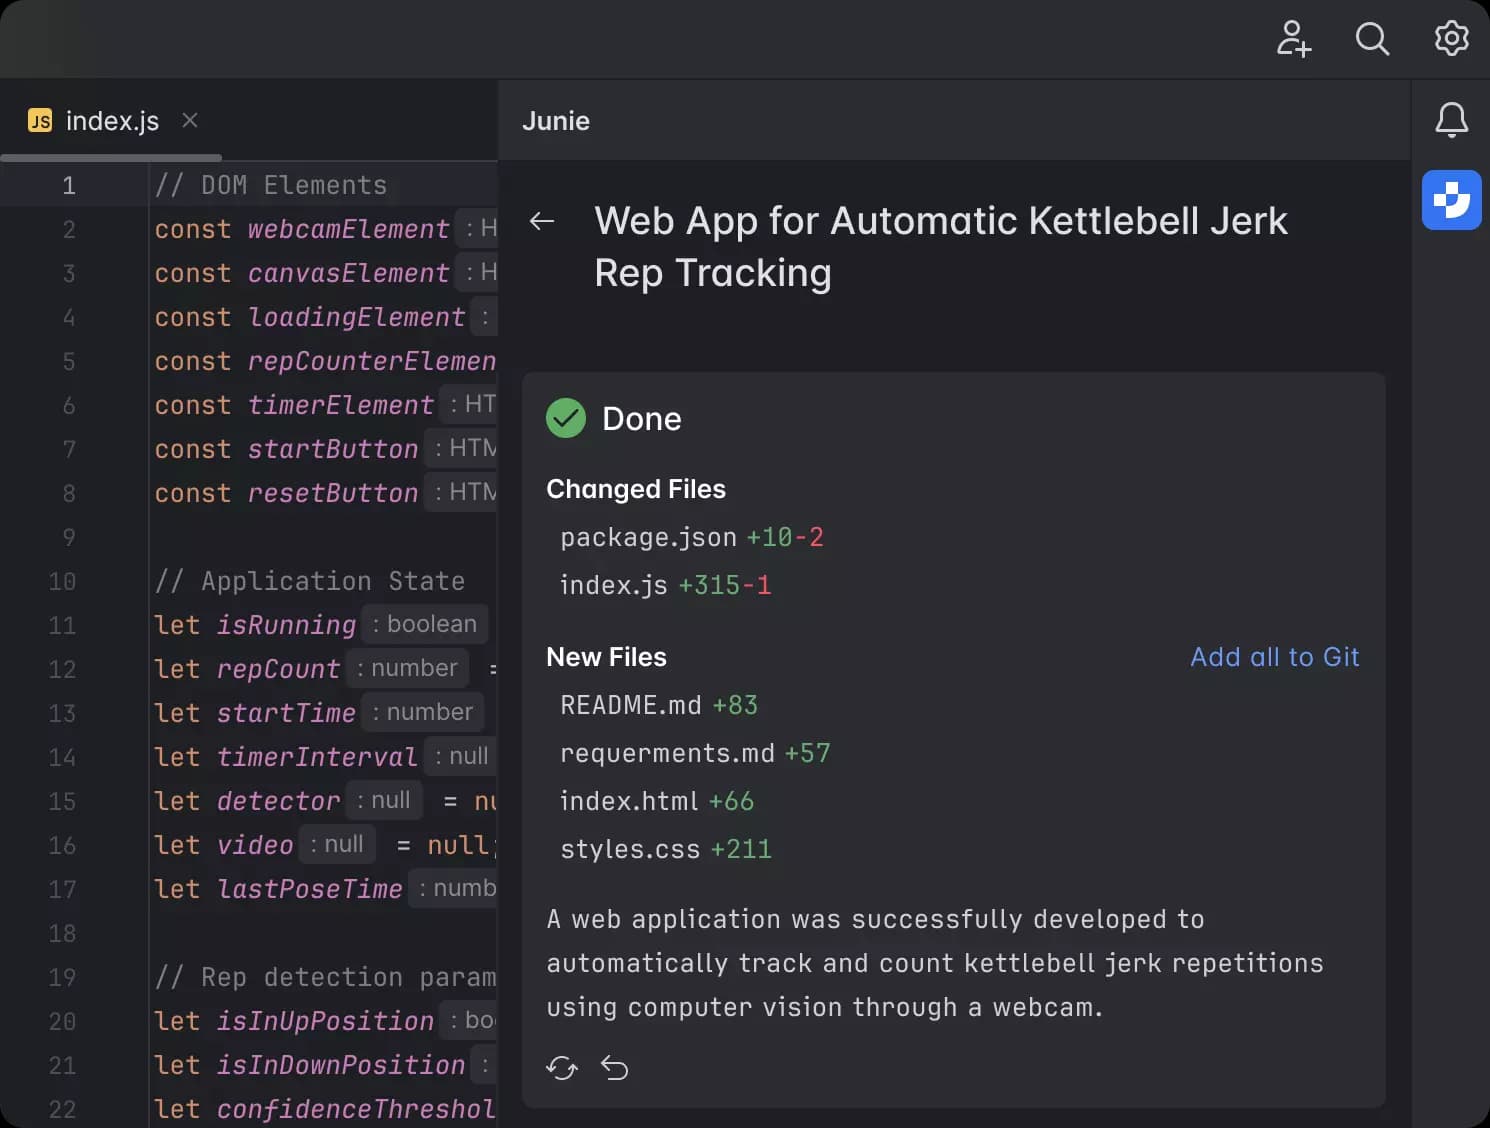Open notifications via the bell icon
1490x1128 pixels.
(x=1451, y=120)
